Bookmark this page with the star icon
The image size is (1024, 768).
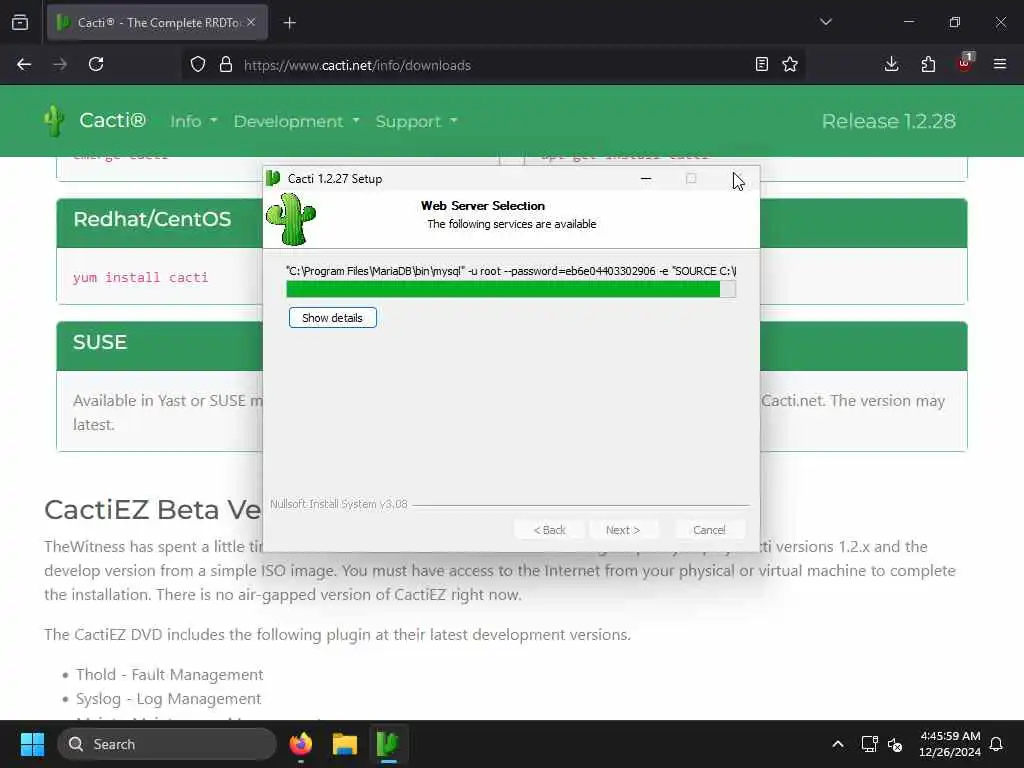click(x=790, y=65)
